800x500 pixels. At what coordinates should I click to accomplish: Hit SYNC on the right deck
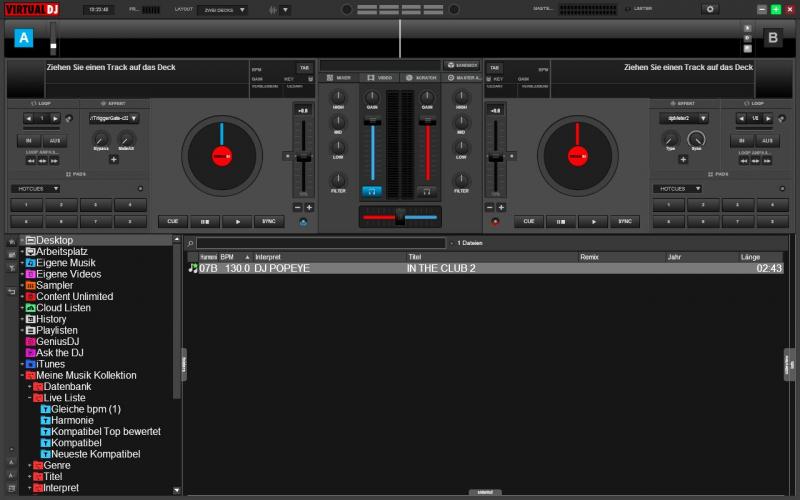tap(625, 221)
